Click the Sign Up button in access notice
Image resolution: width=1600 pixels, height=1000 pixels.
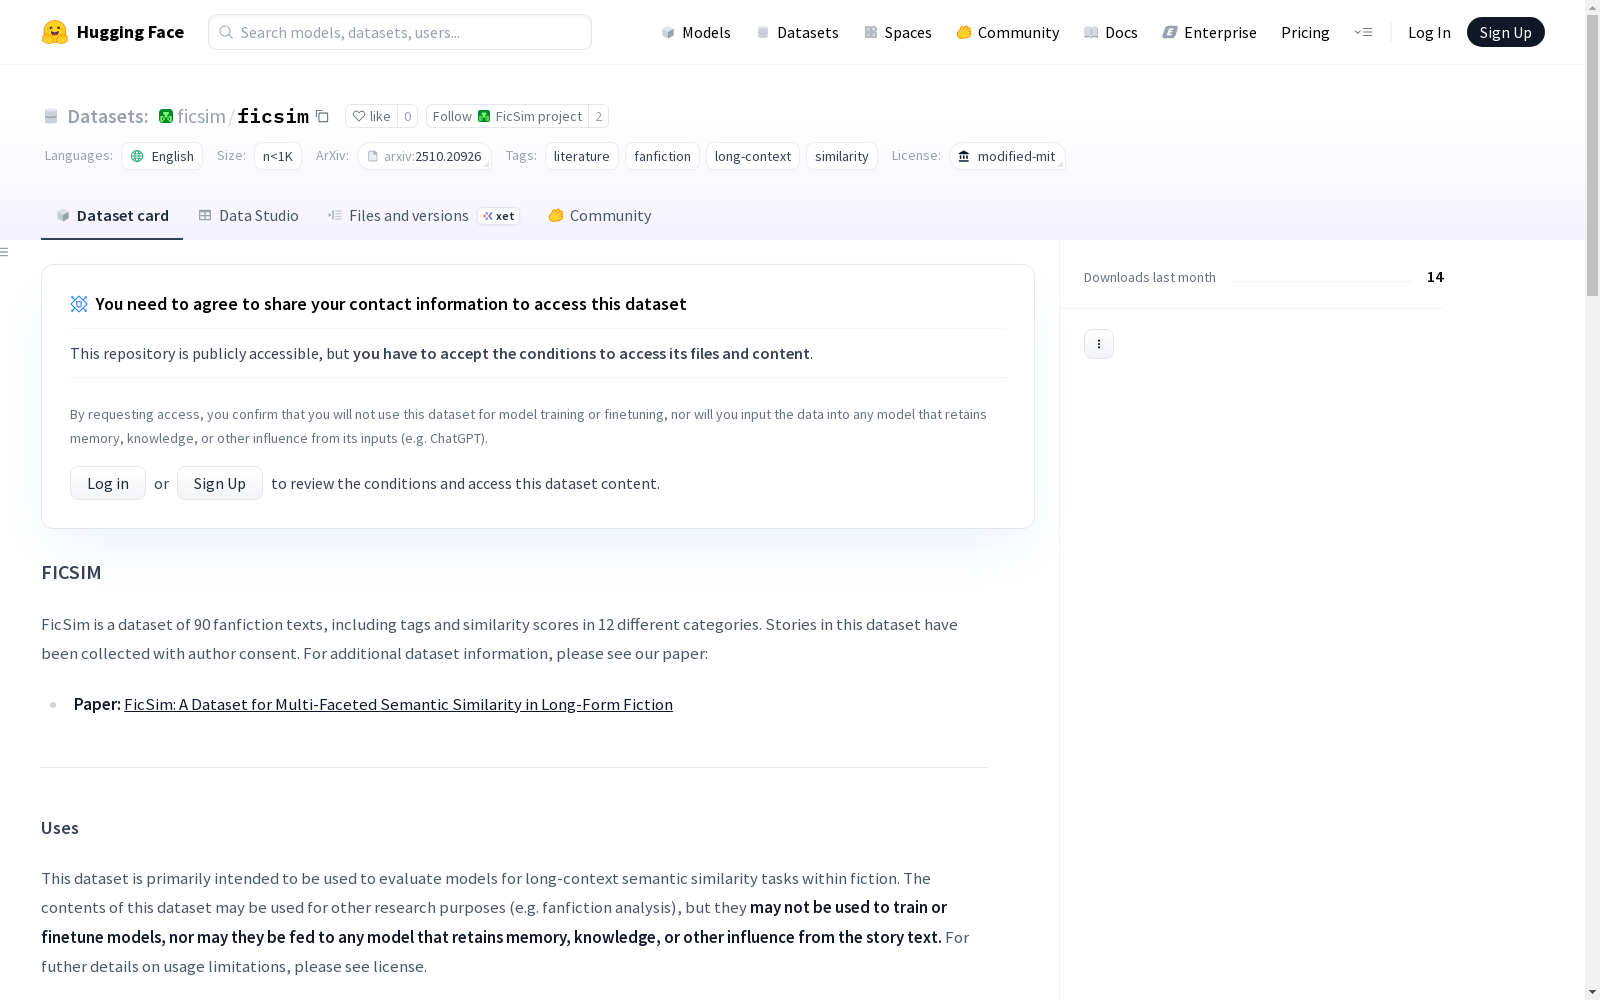coord(220,483)
